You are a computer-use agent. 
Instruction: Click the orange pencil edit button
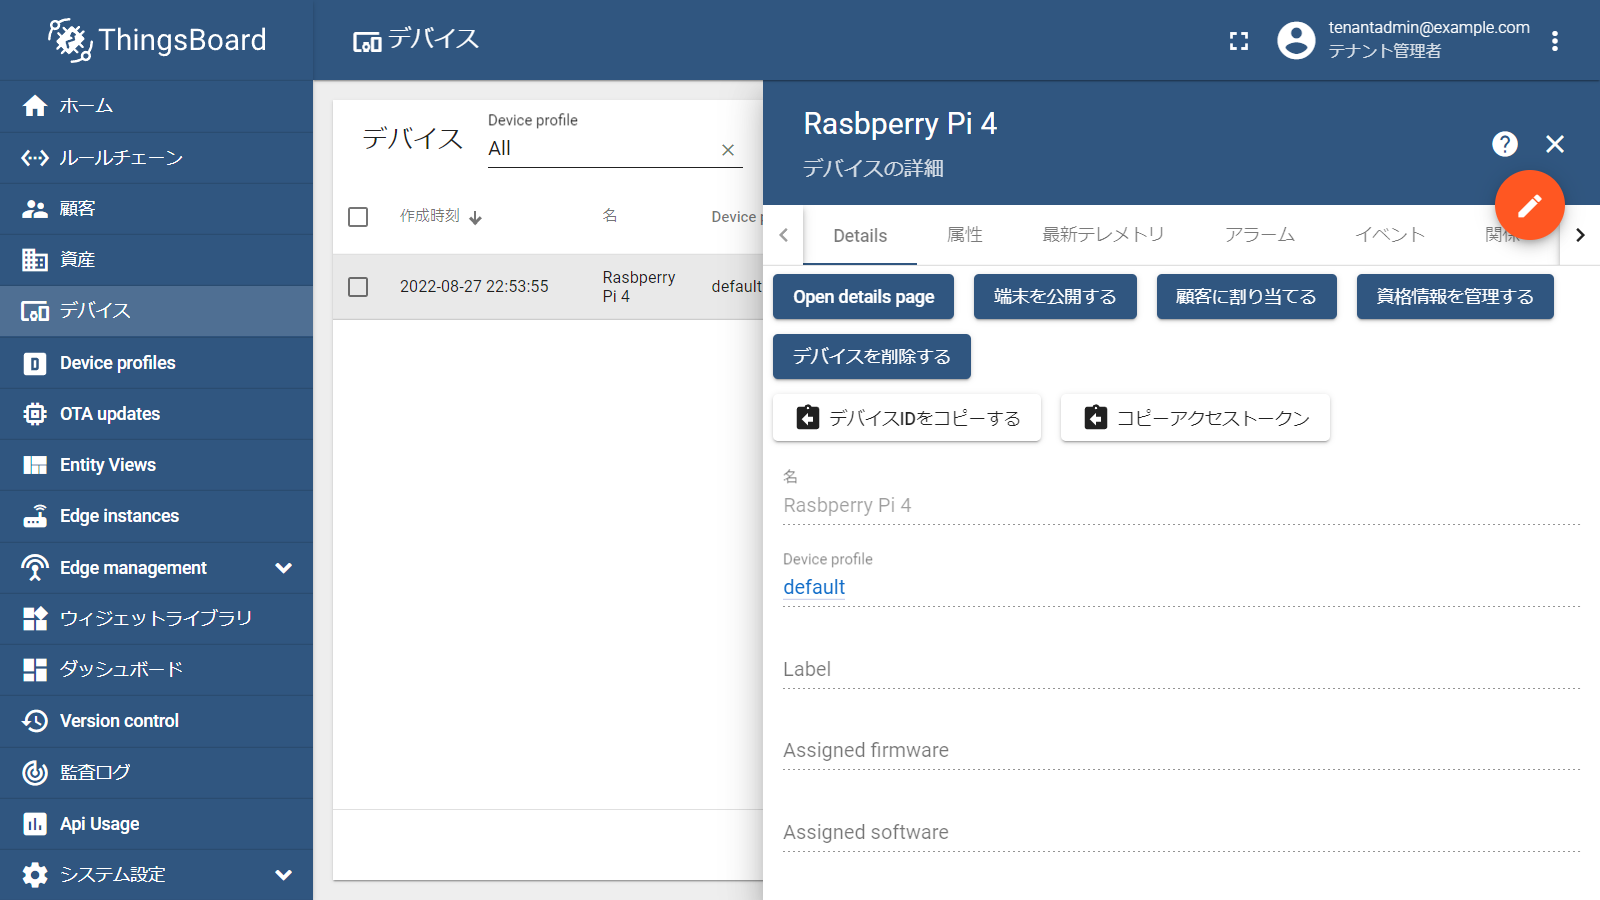(1529, 205)
